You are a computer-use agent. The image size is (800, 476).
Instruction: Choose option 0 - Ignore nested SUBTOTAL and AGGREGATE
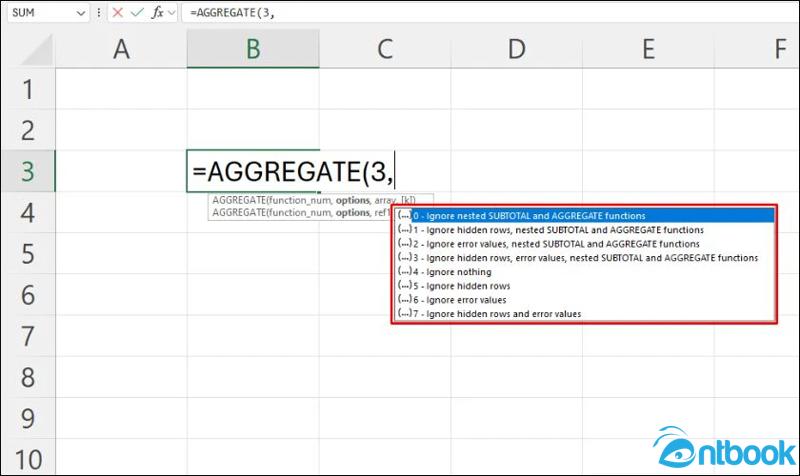click(x=585, y=216)
